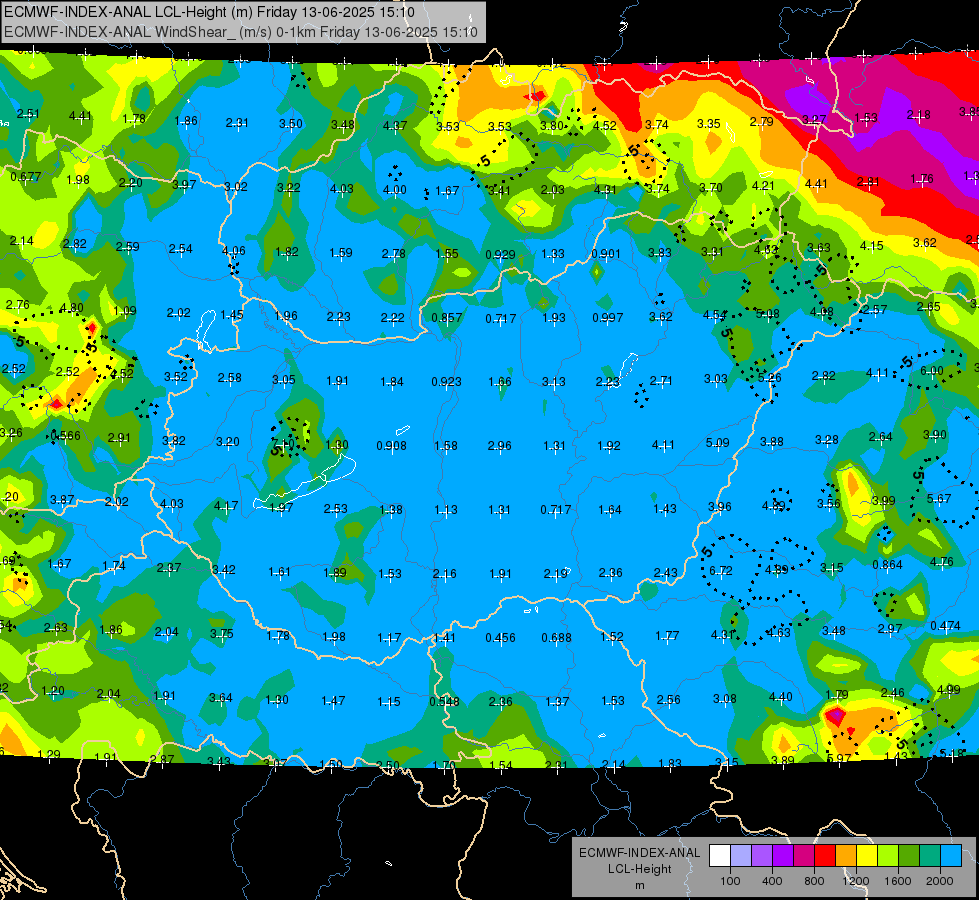Click the wind shear value 3.96
Screen dimensions: 979x900
(x=719, y=507)
